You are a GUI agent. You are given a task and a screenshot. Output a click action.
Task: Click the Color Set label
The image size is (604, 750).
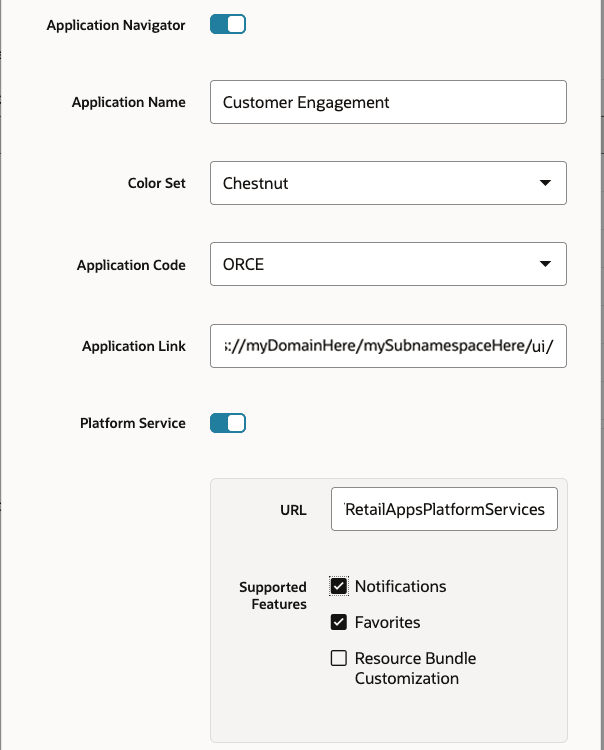tap(156, 183)
